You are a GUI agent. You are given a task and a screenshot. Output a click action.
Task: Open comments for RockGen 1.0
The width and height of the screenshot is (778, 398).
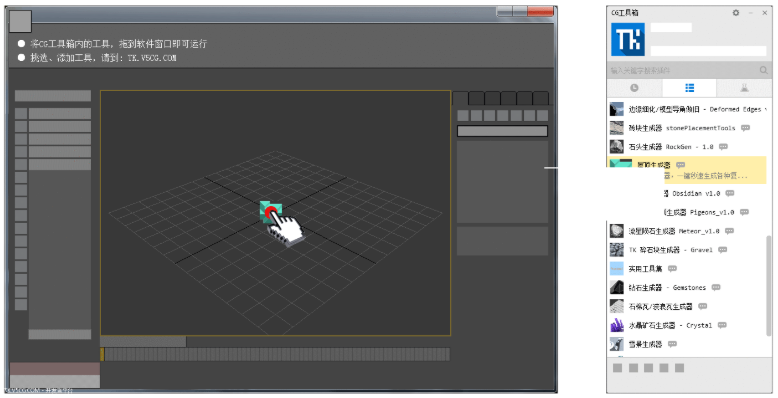pos(723,147)
